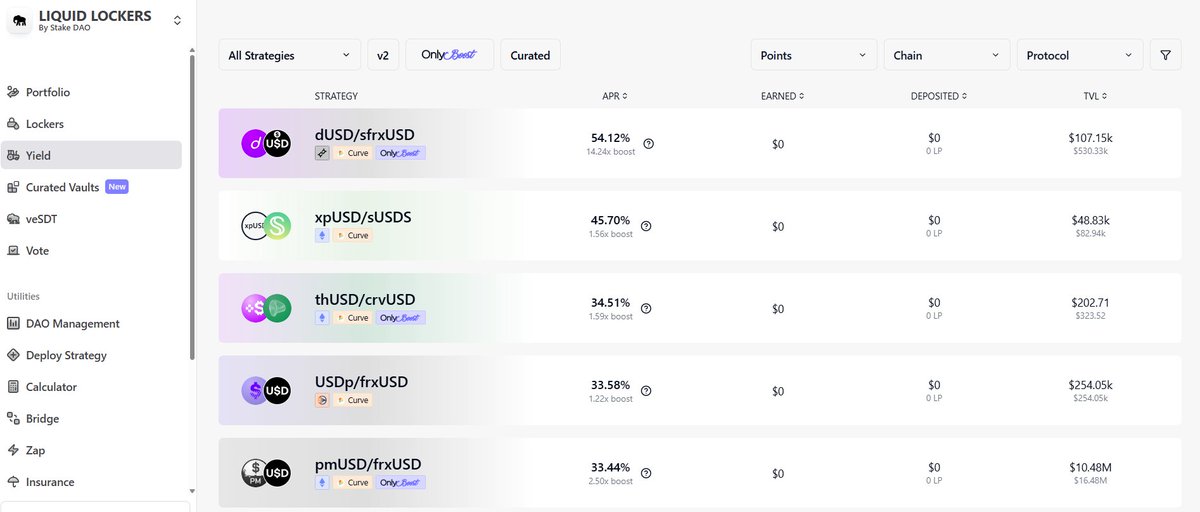This screenshot has height=512, width=1200.
Task: Click the Curve tag under pmUSD/frxUSD
Action: coord(353,482)
